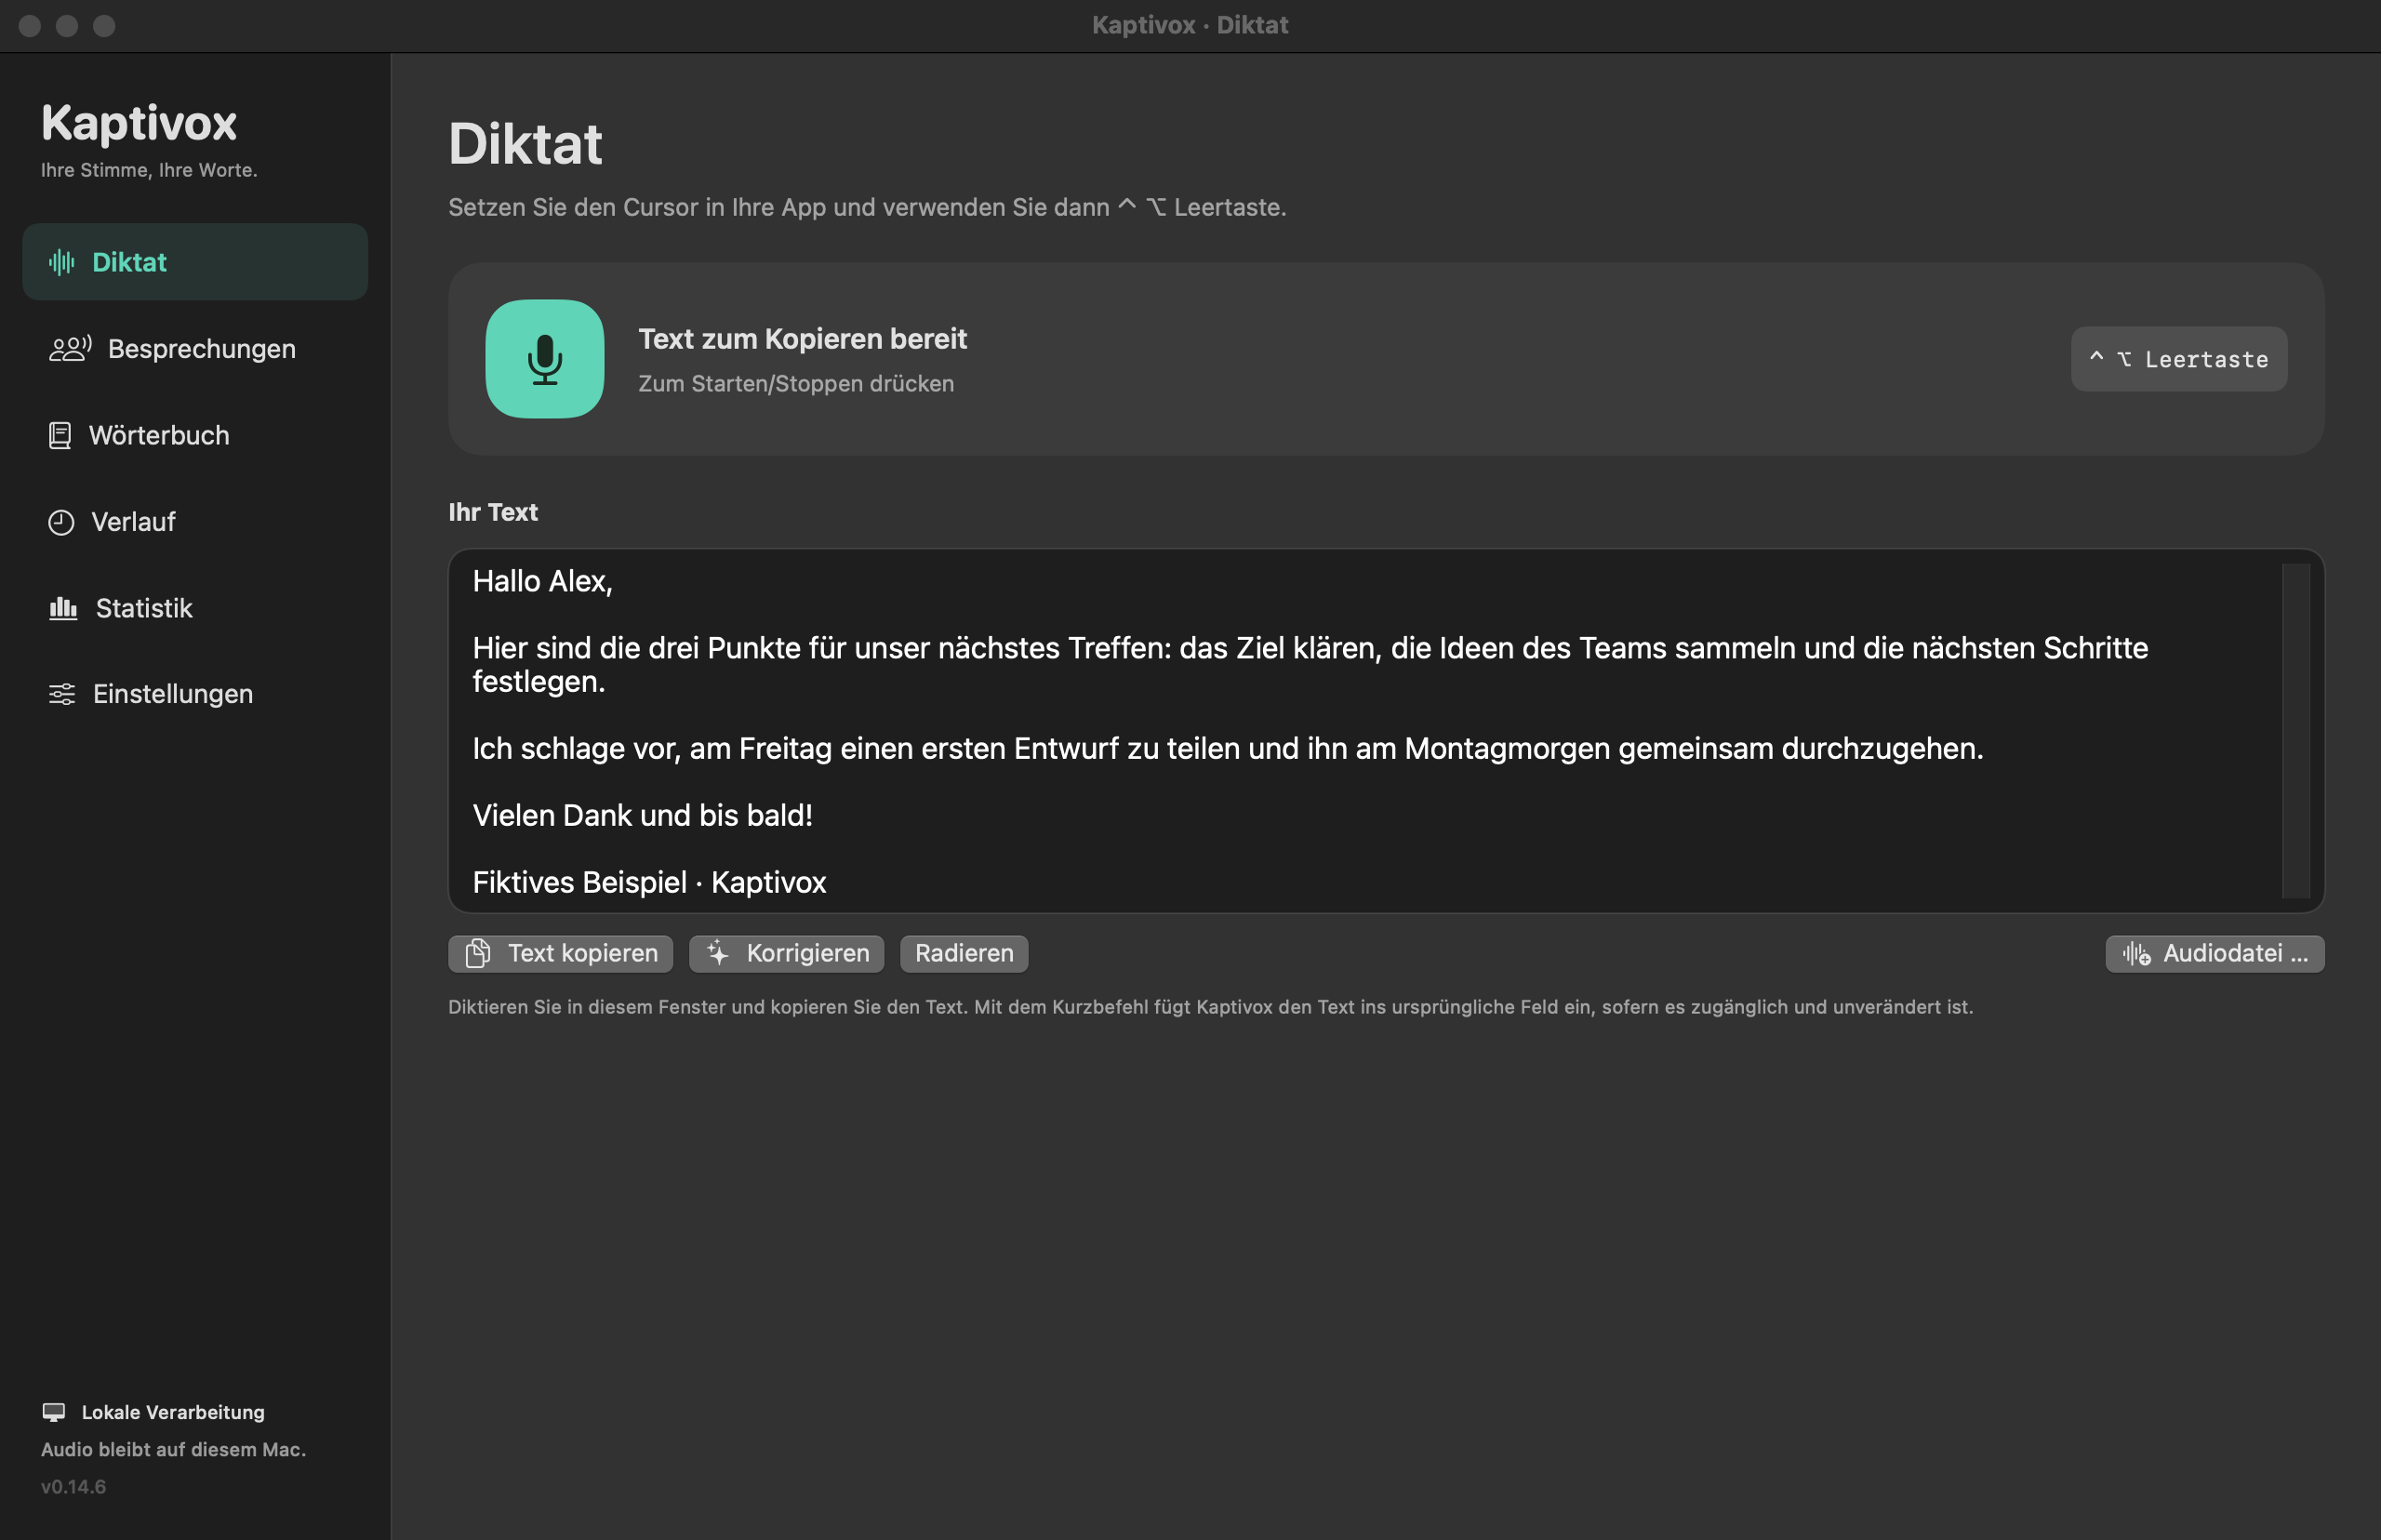Click the 'Zum Starten/Stoppen drücken' hint
The width and height of the screenshot is (2381, 1540).
(x=796, y=383)
